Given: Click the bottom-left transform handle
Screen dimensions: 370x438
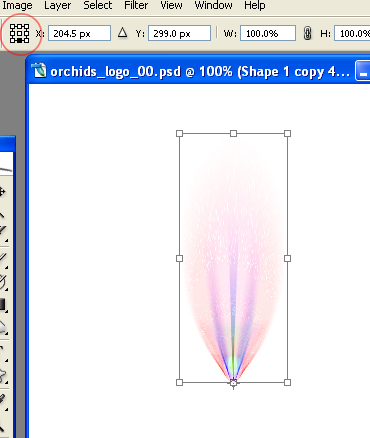Looking at the screenshot, I should (x=179, y=382).
